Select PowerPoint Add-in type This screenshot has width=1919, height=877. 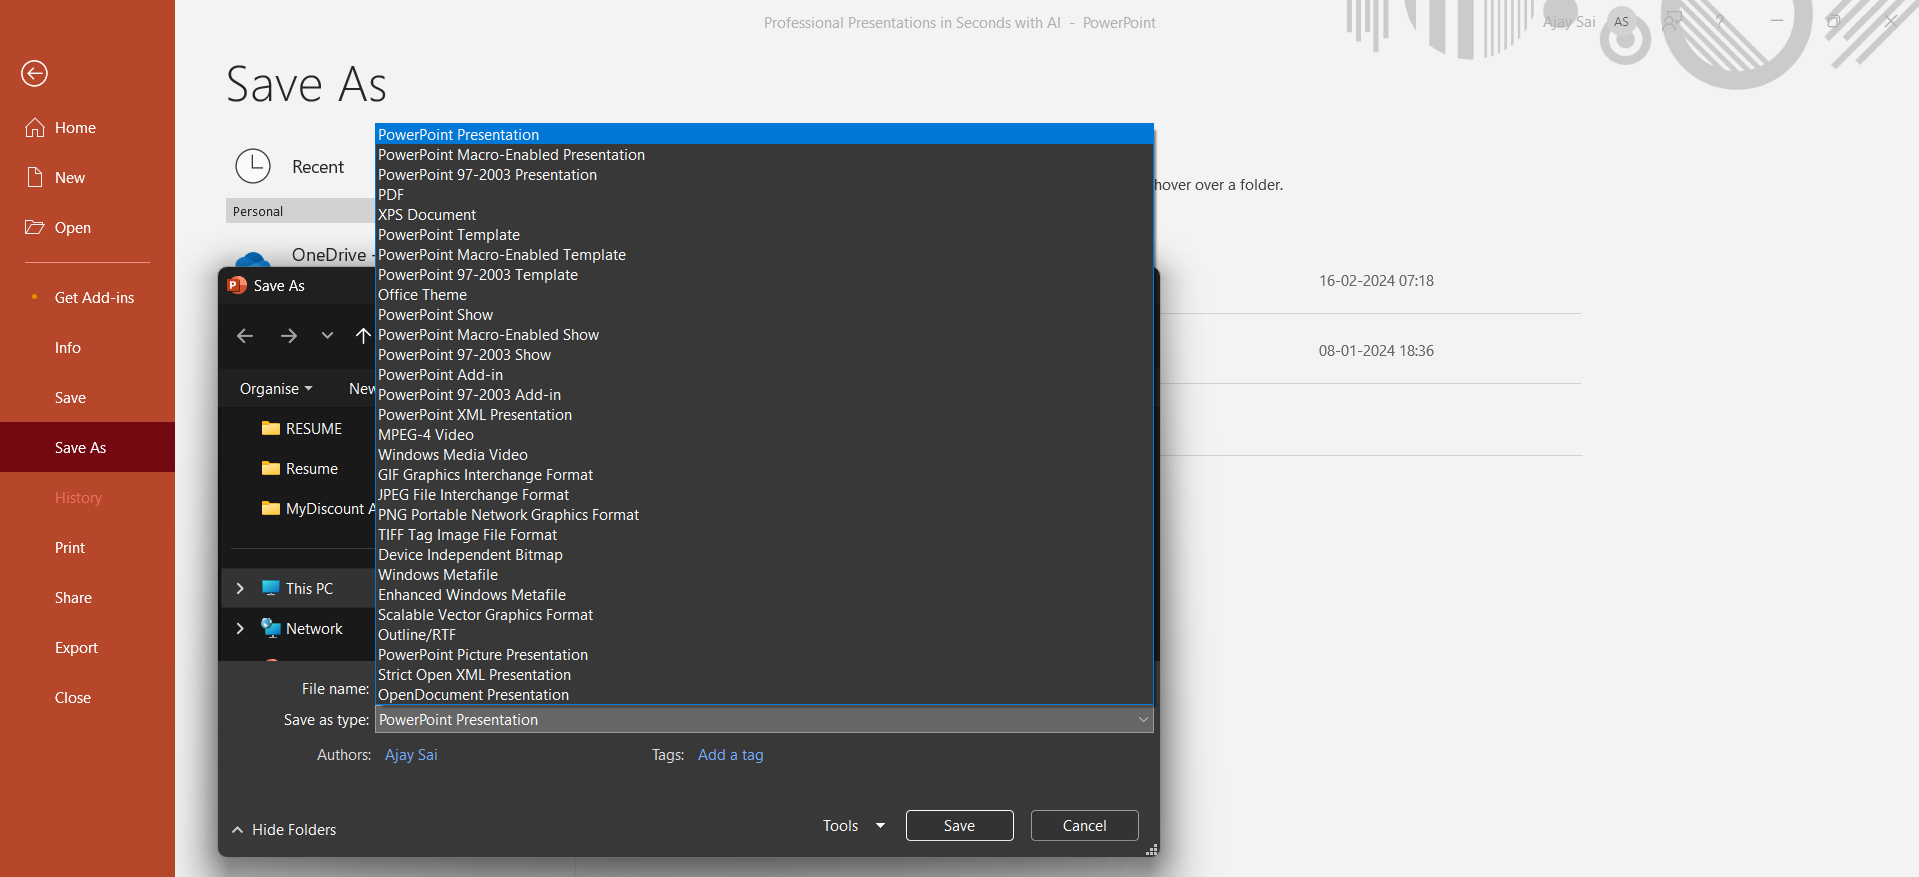click(764, 375)
